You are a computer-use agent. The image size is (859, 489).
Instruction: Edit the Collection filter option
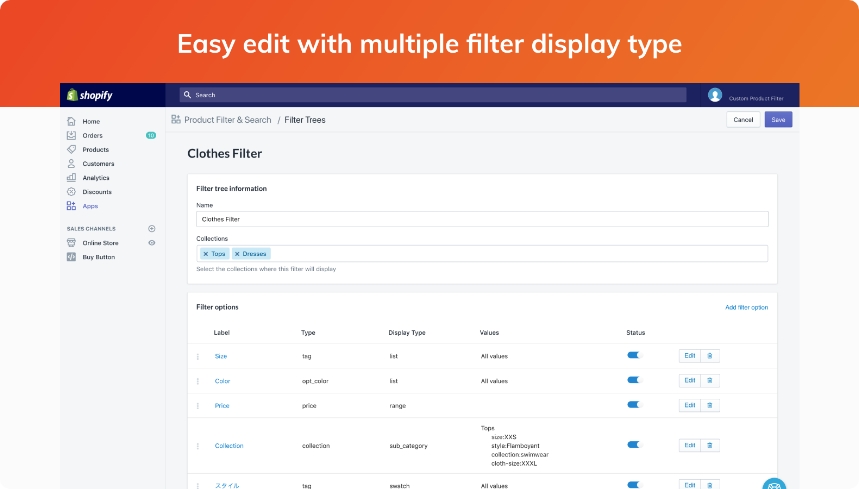690,445
